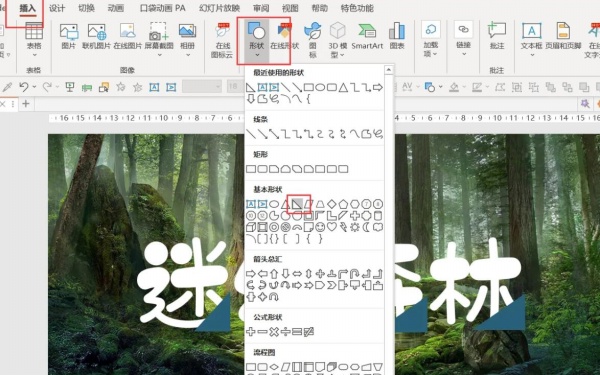Select the chevron arrow shape
The height and width of the screenshot is (375, 600).
click(x=331, y=285)
